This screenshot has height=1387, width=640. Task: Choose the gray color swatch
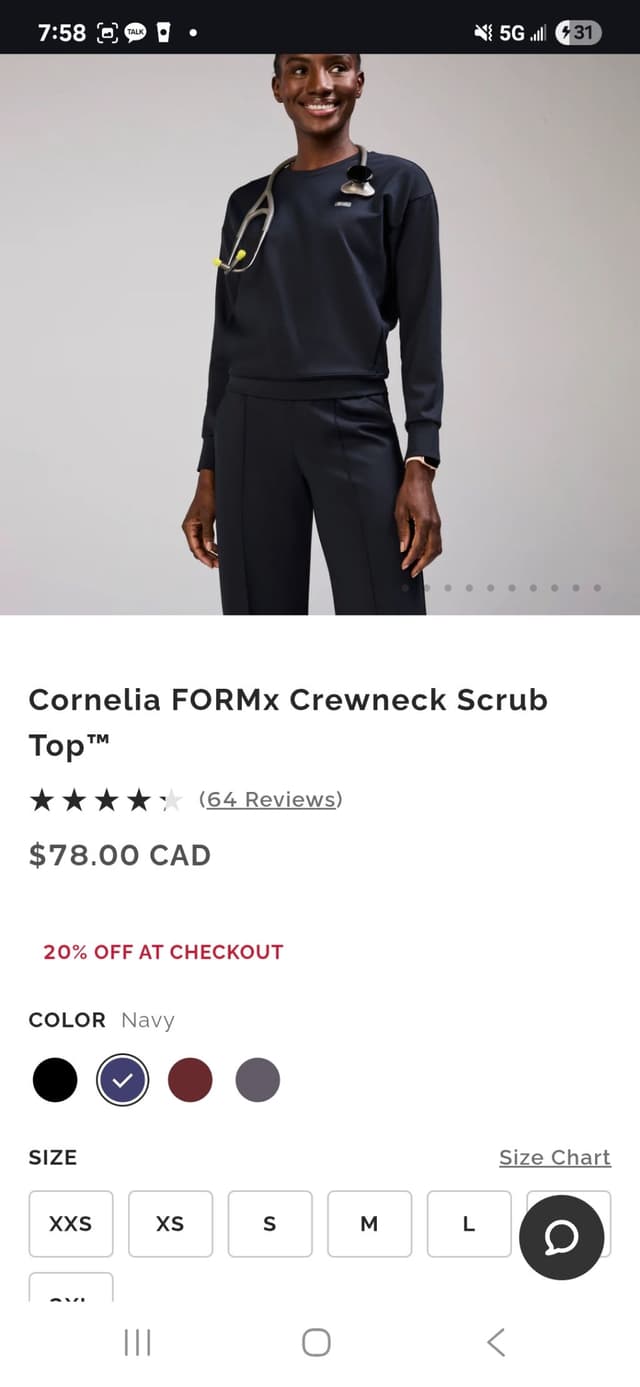tap(258, 1080)
